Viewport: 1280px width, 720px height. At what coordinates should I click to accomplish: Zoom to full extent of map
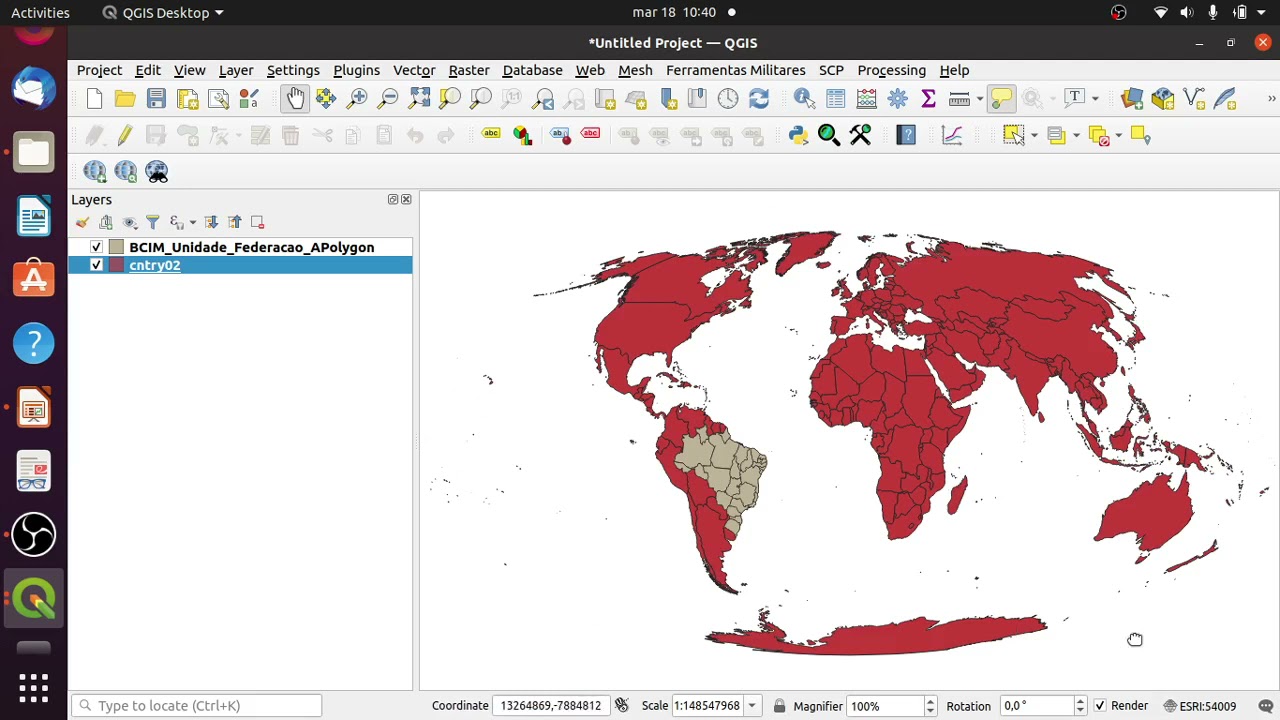click(x=419, y=99)
